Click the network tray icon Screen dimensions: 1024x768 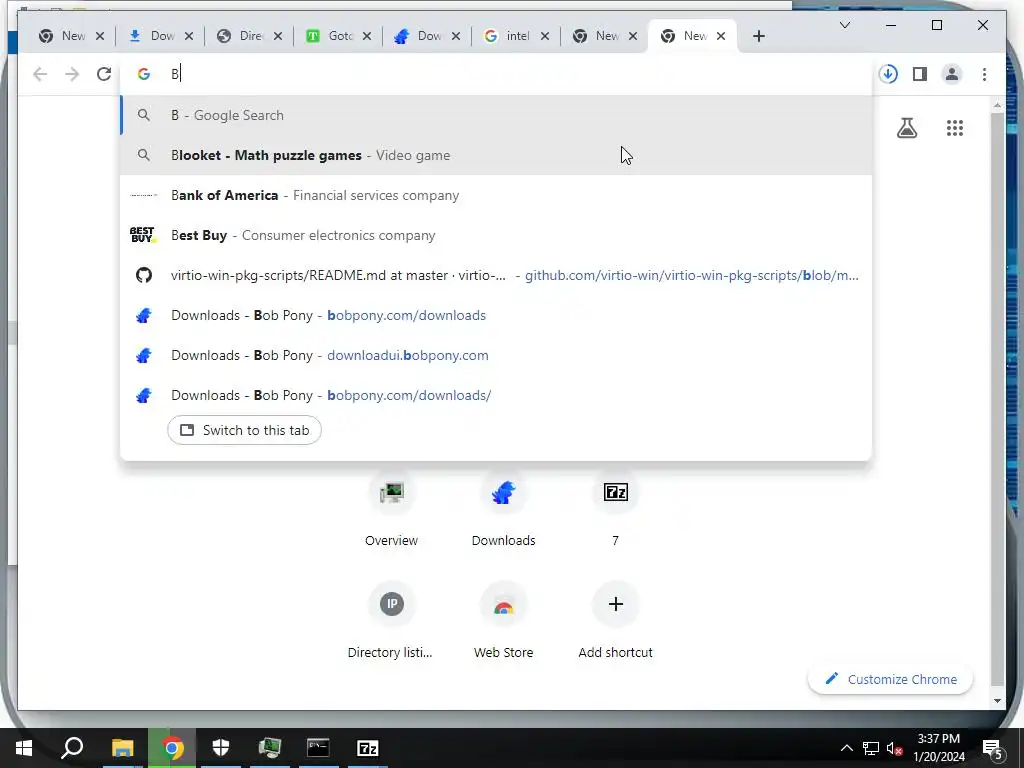point(871,748)
